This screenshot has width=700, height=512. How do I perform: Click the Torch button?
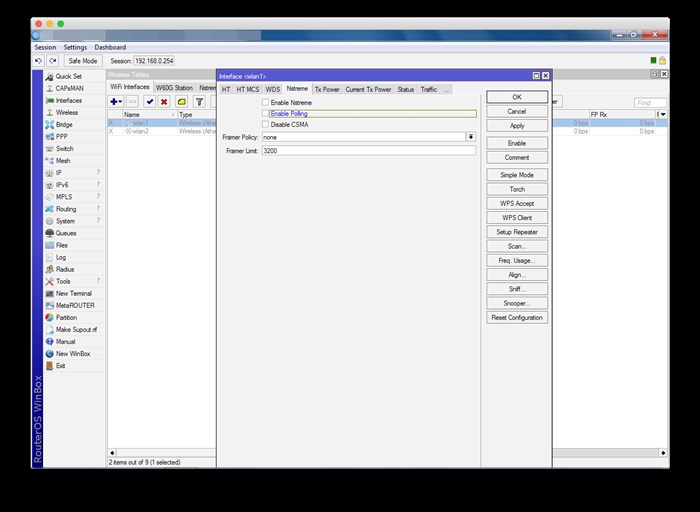[517, 189]
